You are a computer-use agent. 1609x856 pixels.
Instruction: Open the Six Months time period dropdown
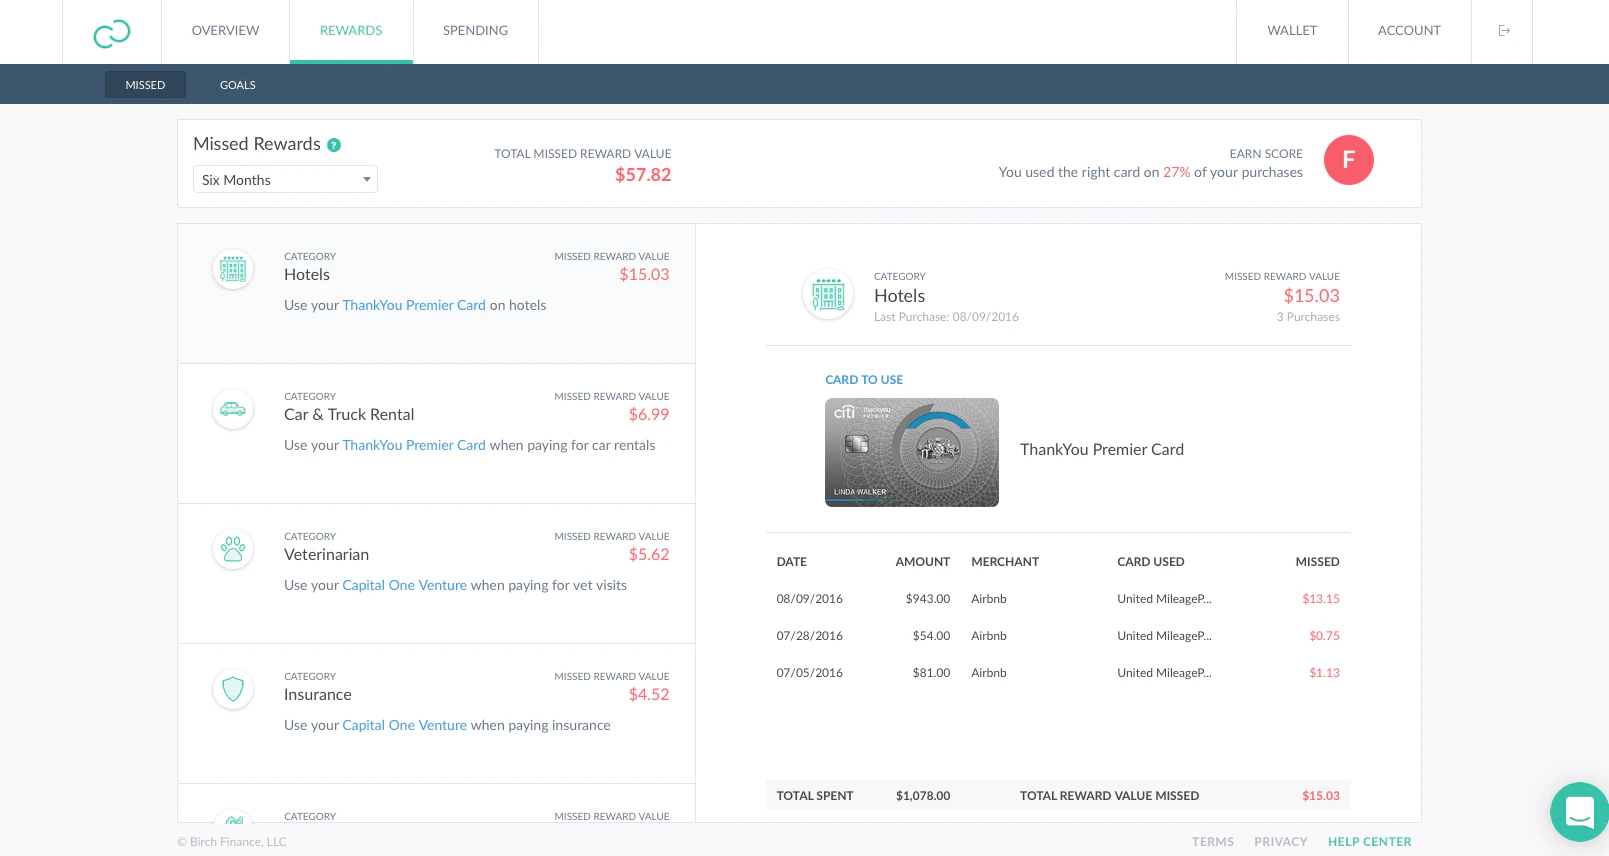[x=285, y=179]
